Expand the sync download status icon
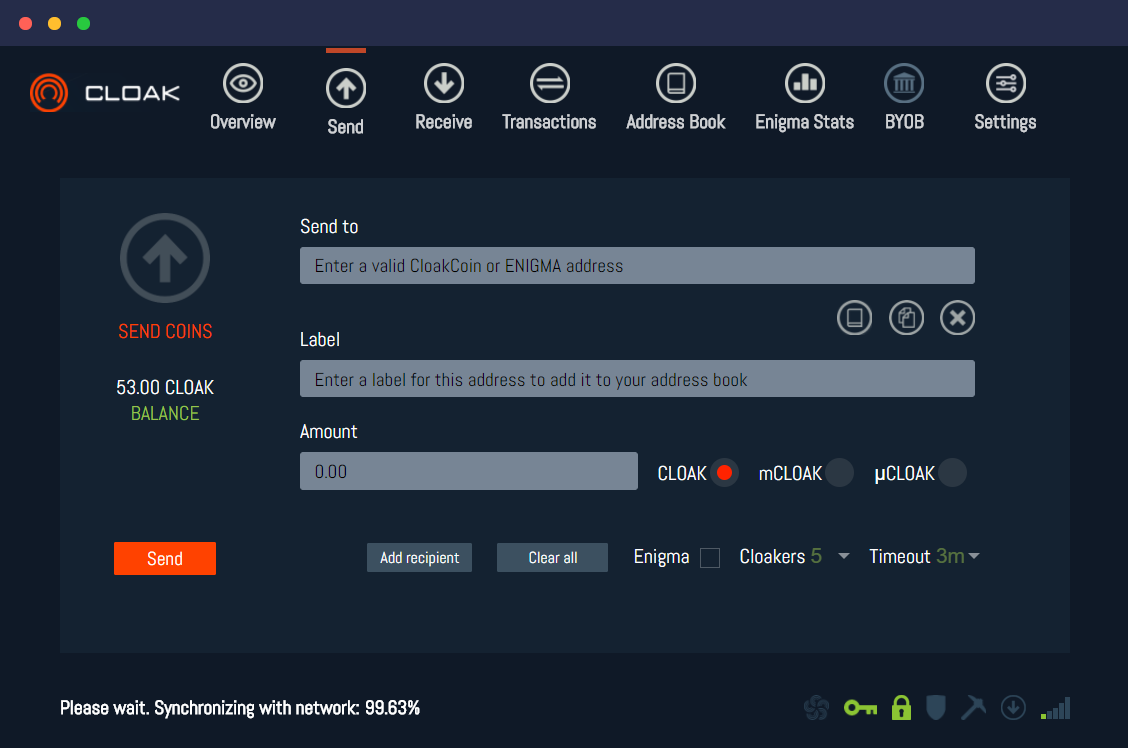 [x=1013, y=707]
